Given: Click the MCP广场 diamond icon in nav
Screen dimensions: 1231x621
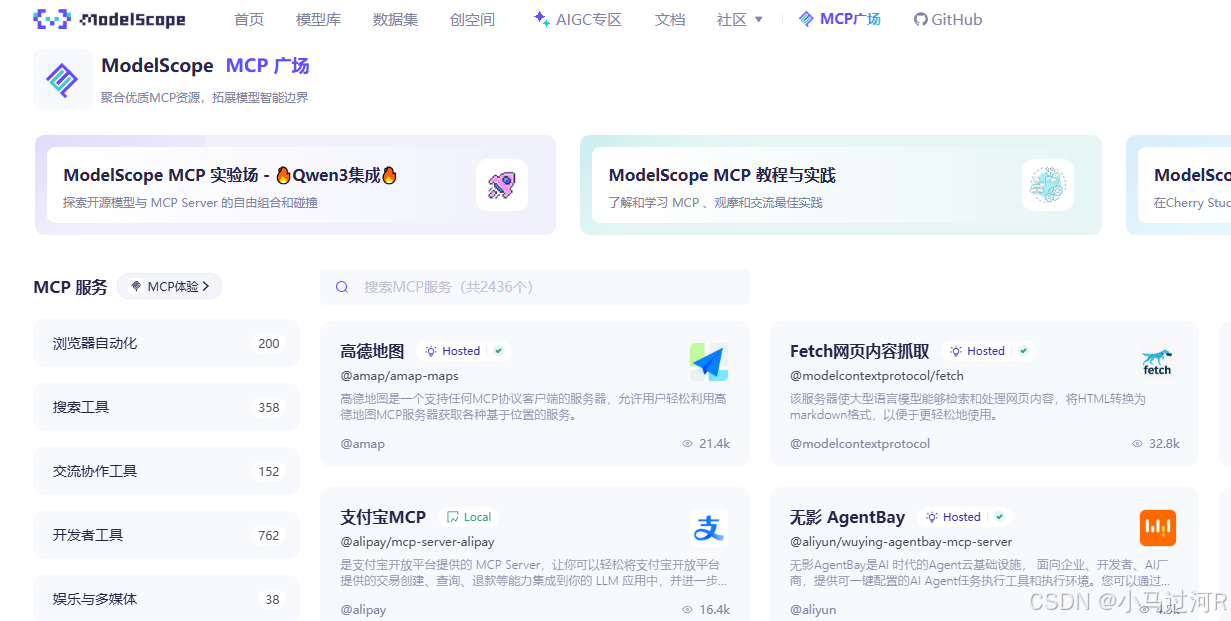Looking at the screenshot, I should coord(806,19).
